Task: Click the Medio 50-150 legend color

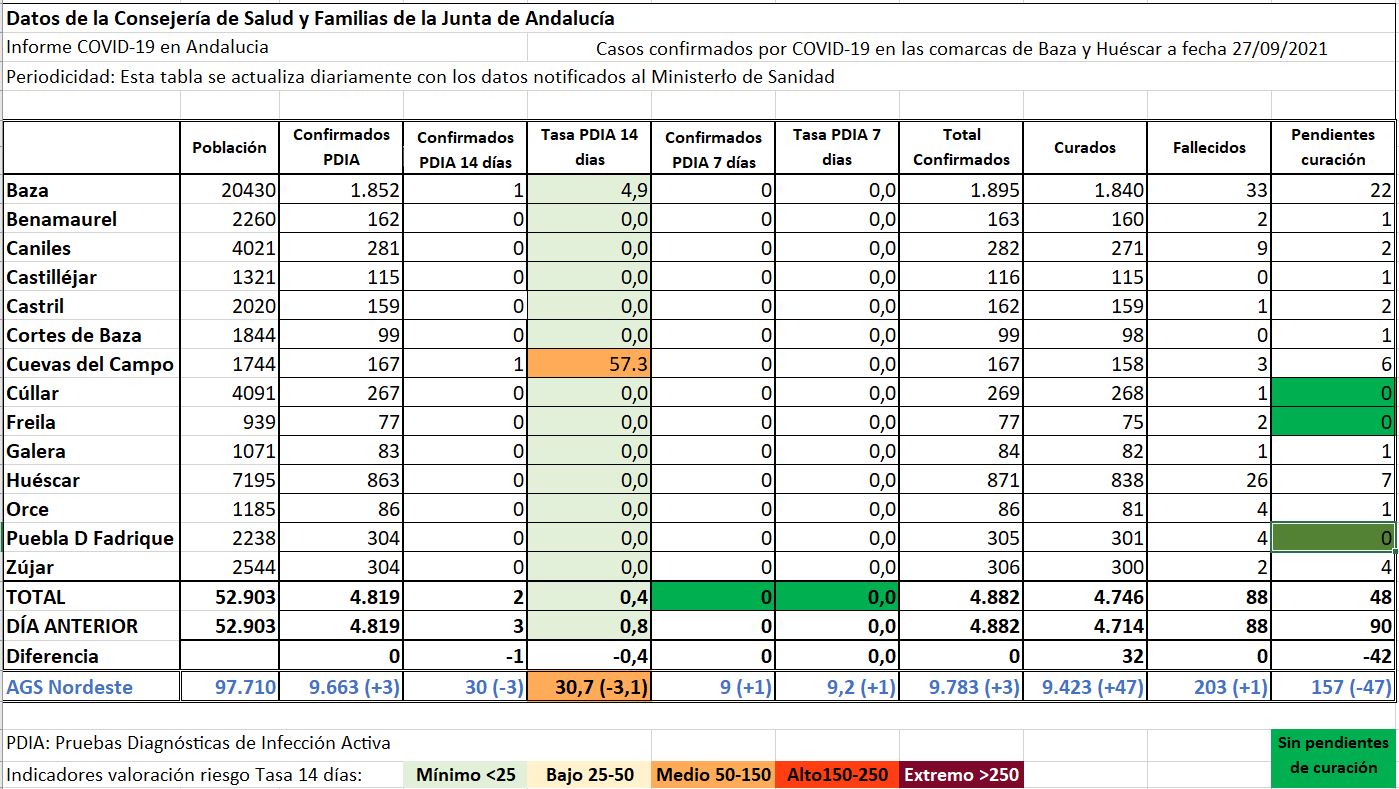Action: point(713,775)
